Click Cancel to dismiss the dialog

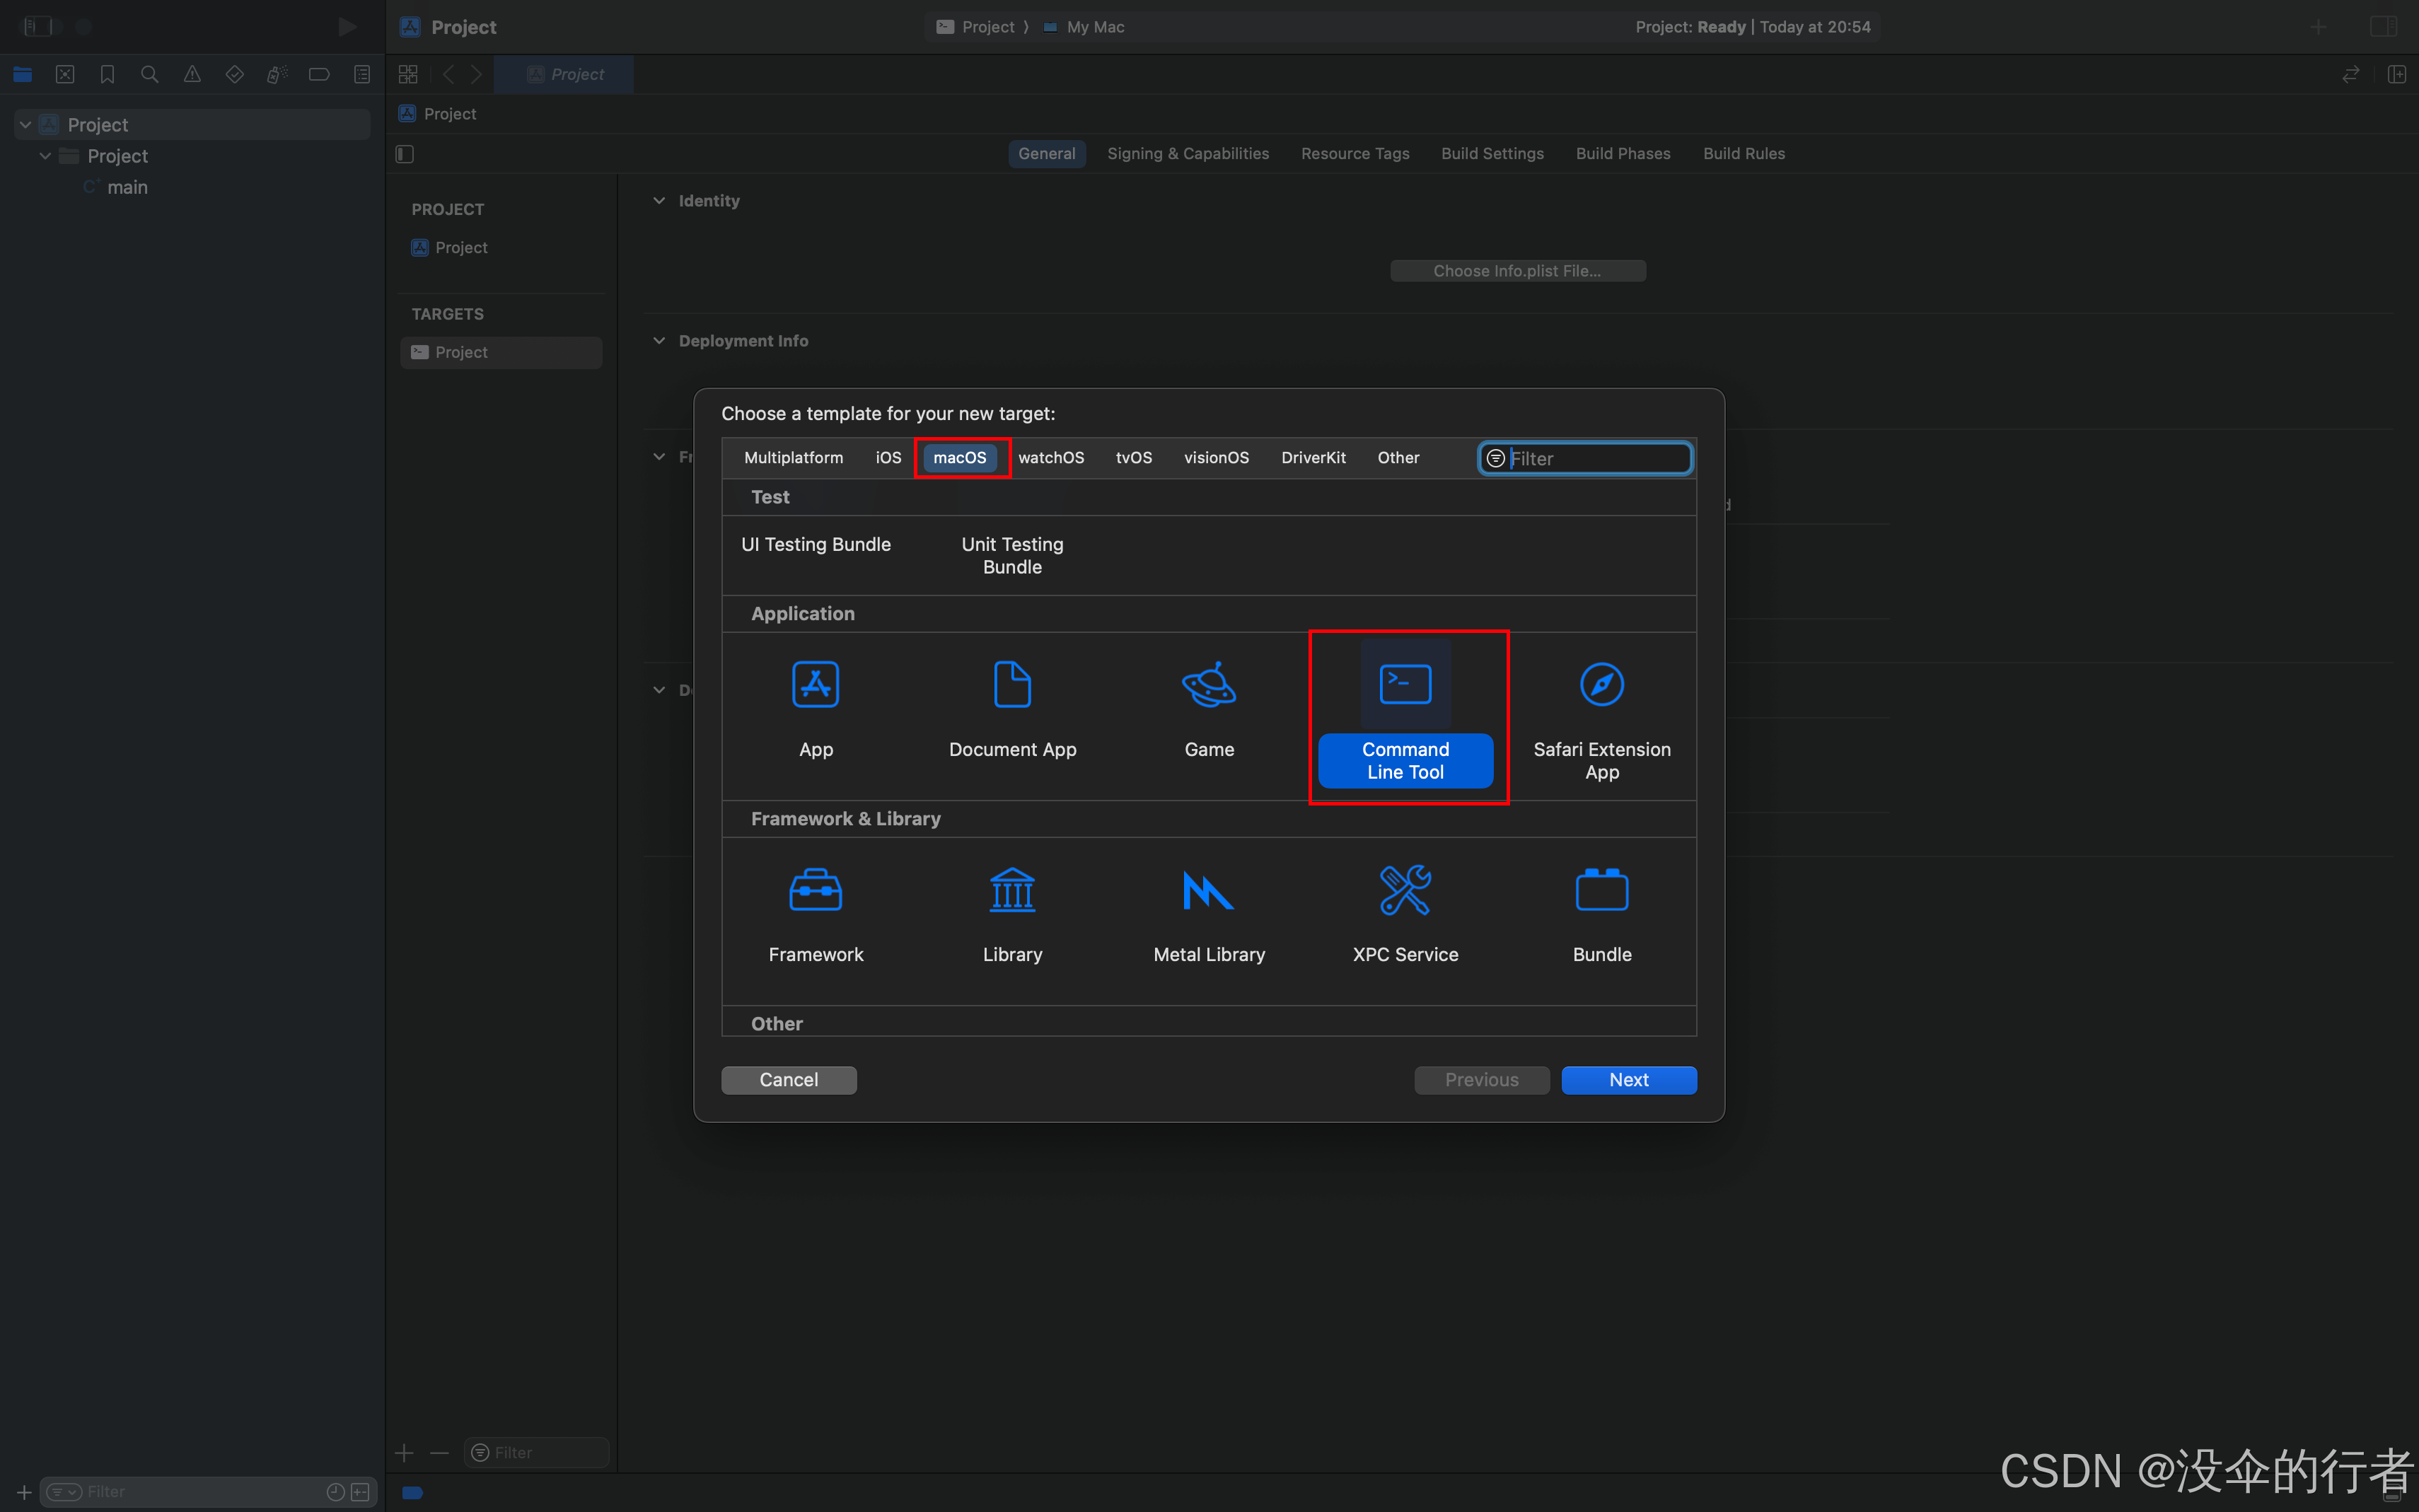787,1078
